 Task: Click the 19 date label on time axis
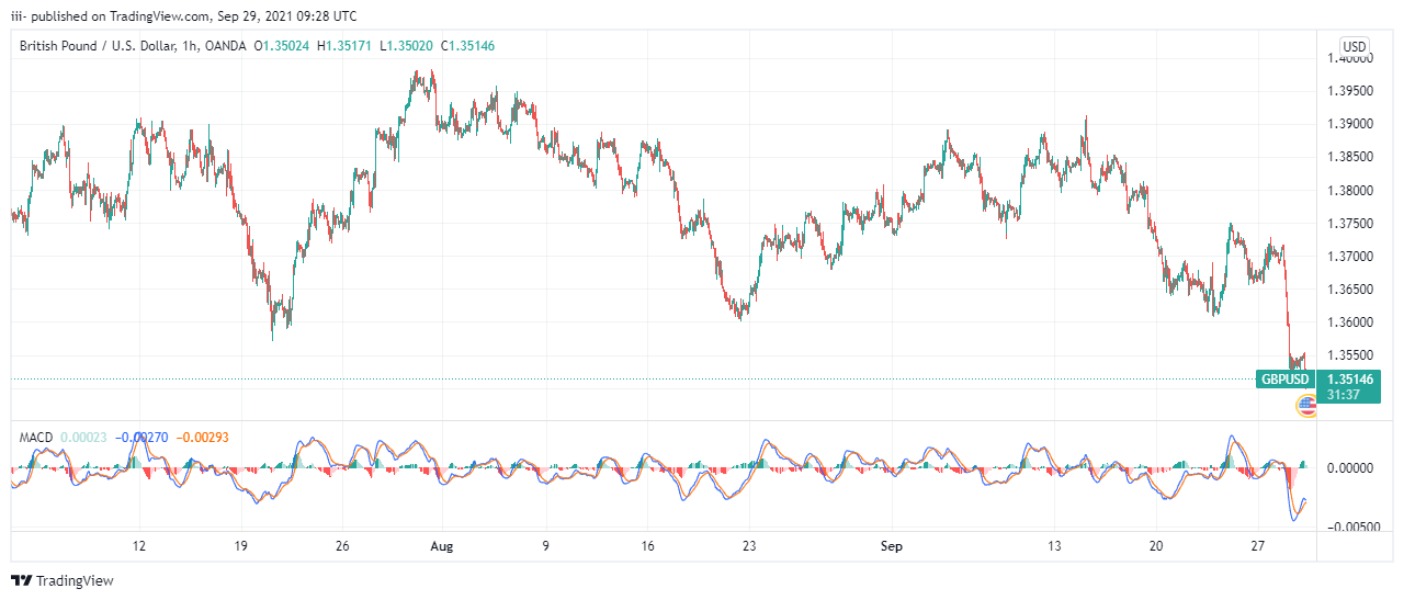[240, 546]
